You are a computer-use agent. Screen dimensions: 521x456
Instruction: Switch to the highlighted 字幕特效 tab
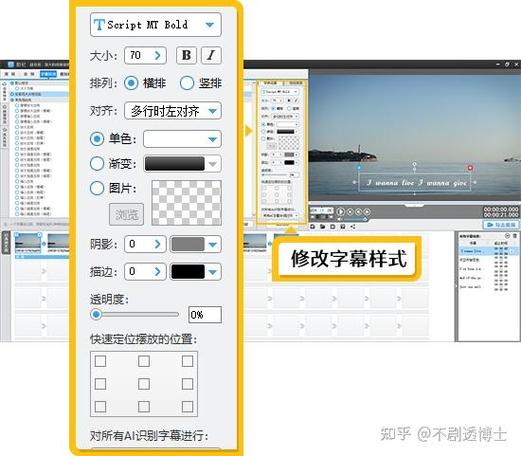tap(48, 74)
